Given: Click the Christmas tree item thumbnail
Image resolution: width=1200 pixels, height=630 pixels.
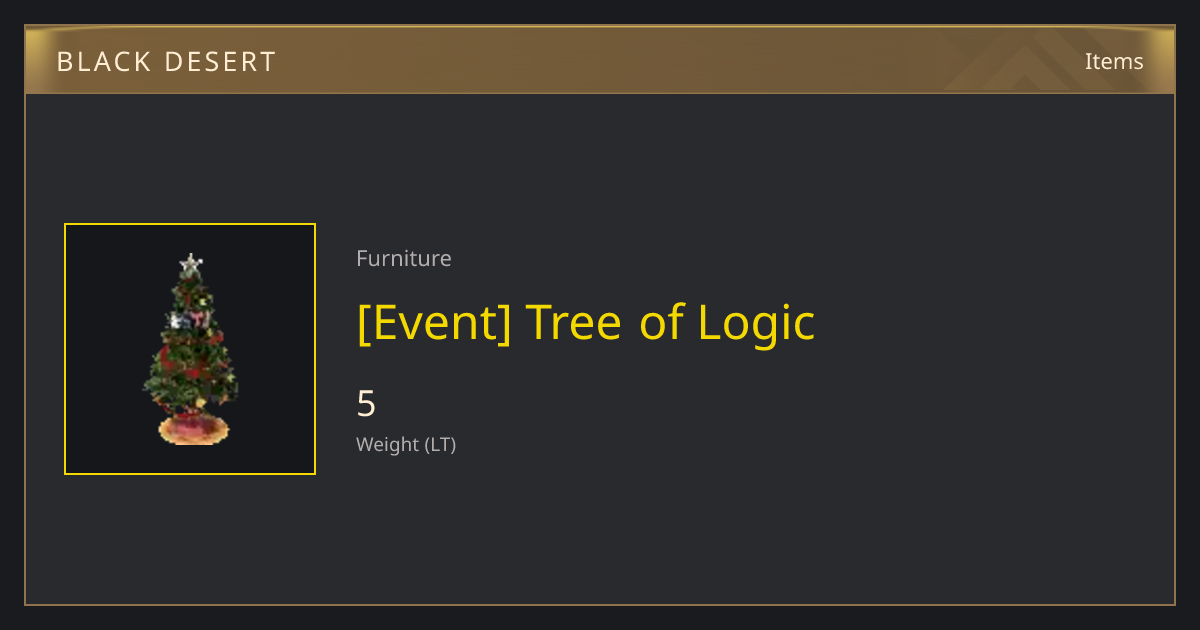Looking at the screenshot, I should pyautogui.click(x=190, y=349).
